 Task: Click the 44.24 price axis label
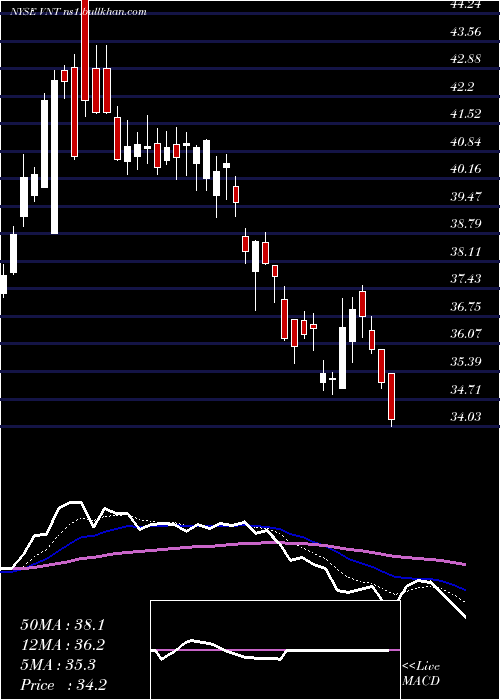pos(467,4)
